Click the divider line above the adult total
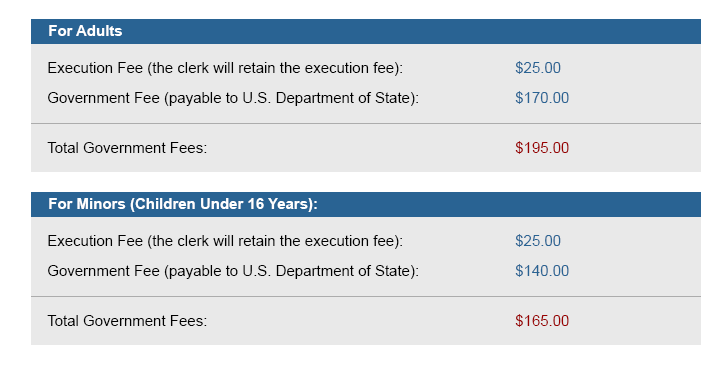The image size is (728, 369). (366, 123)
